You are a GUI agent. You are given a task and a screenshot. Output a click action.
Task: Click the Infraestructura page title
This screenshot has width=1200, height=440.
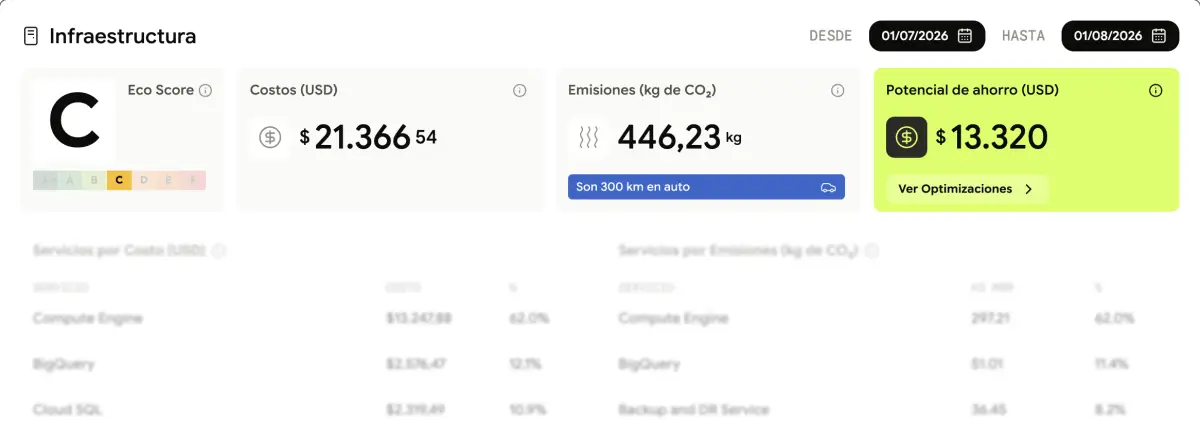click(123, 37)
